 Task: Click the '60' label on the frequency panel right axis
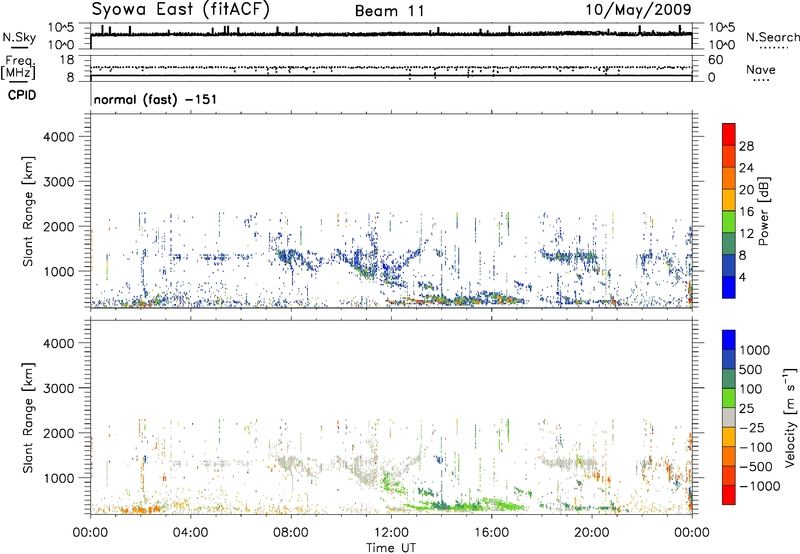click(715, 60)
